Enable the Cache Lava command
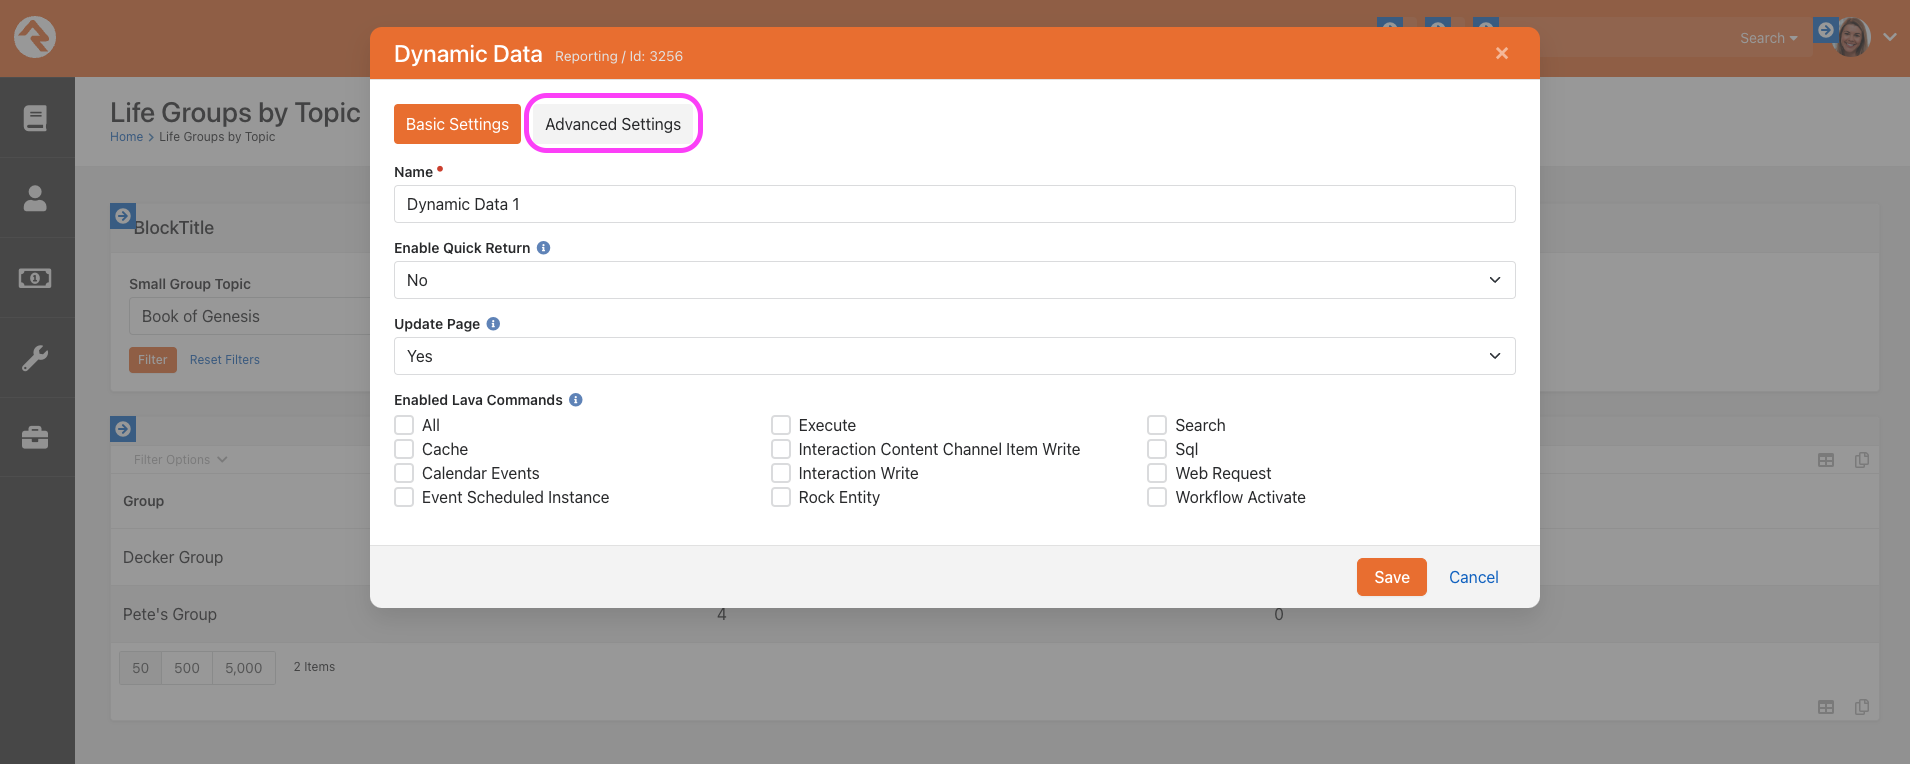The width and height of the screenshot is (1910, 764). click(404, 449)
